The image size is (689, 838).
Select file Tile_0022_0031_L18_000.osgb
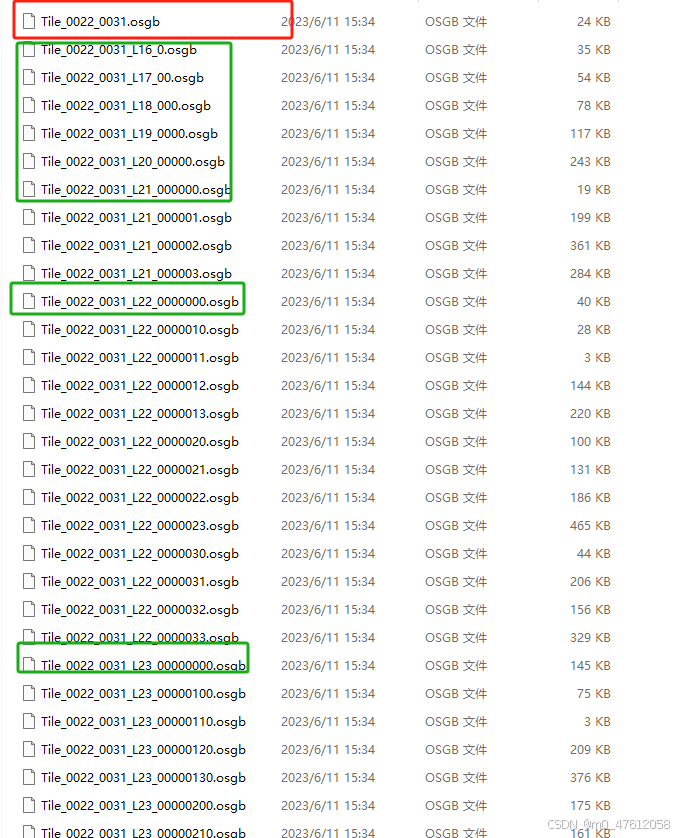click(126, 106)
